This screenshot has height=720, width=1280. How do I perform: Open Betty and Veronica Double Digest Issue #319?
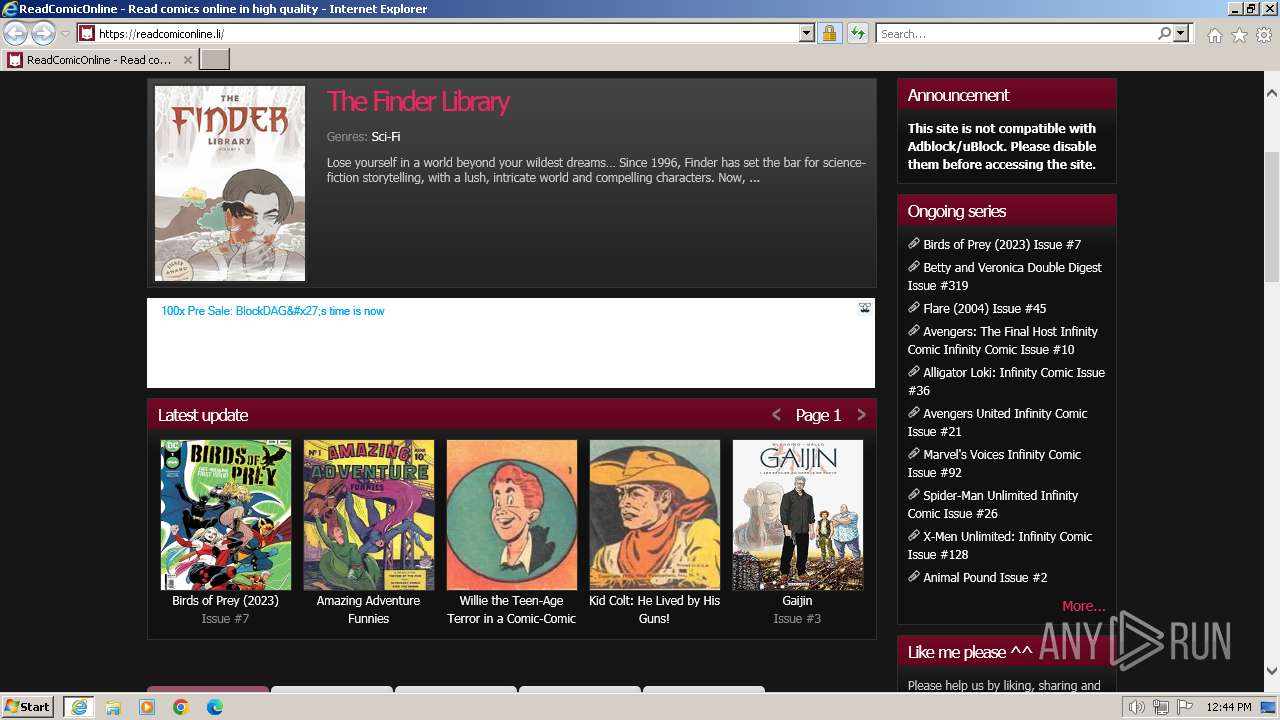click(1005, 277)
